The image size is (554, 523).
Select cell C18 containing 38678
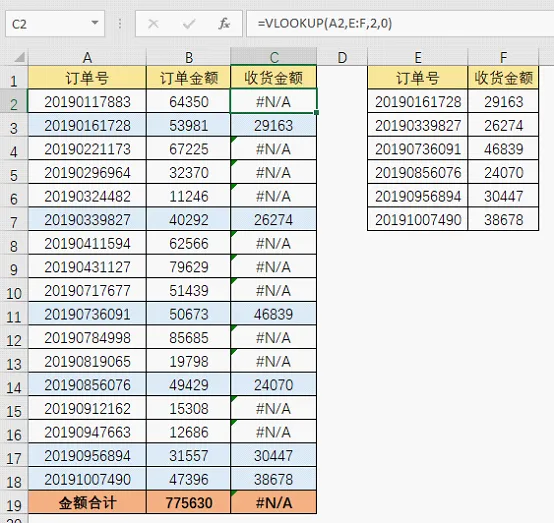click(x=273, y=479)
